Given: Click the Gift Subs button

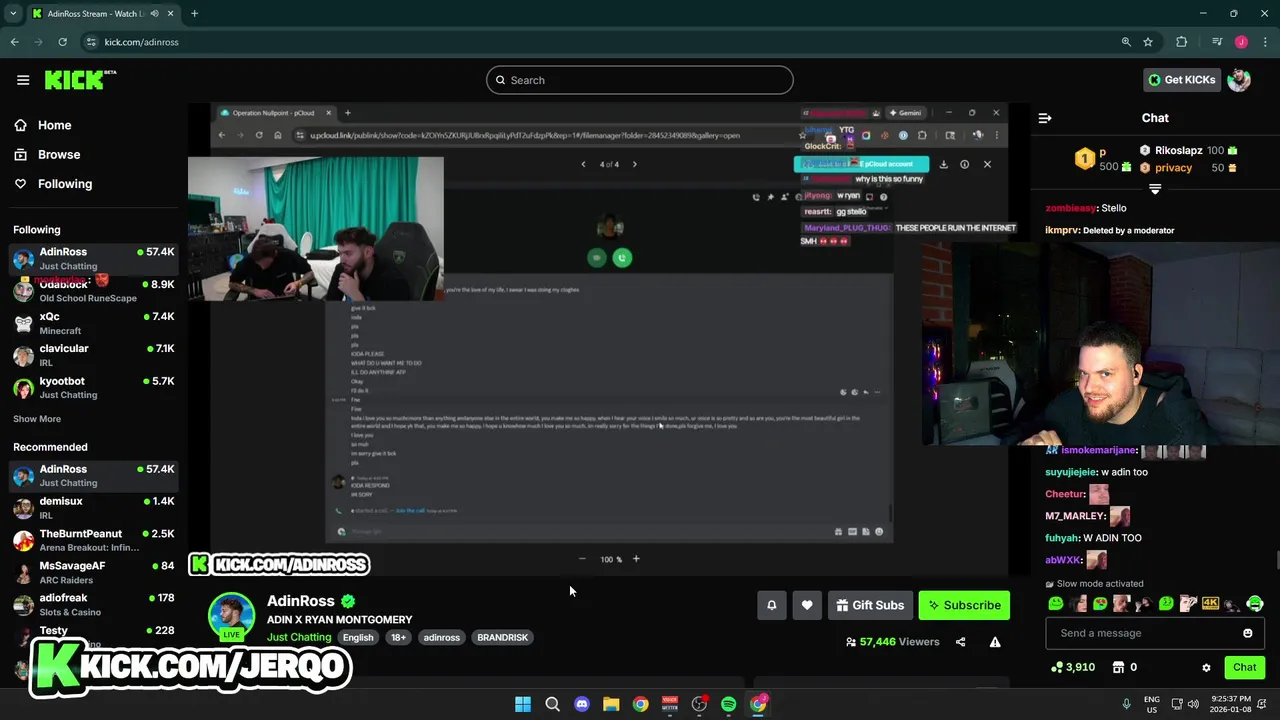Looking at the screenshot, I should tap(870, 605).
